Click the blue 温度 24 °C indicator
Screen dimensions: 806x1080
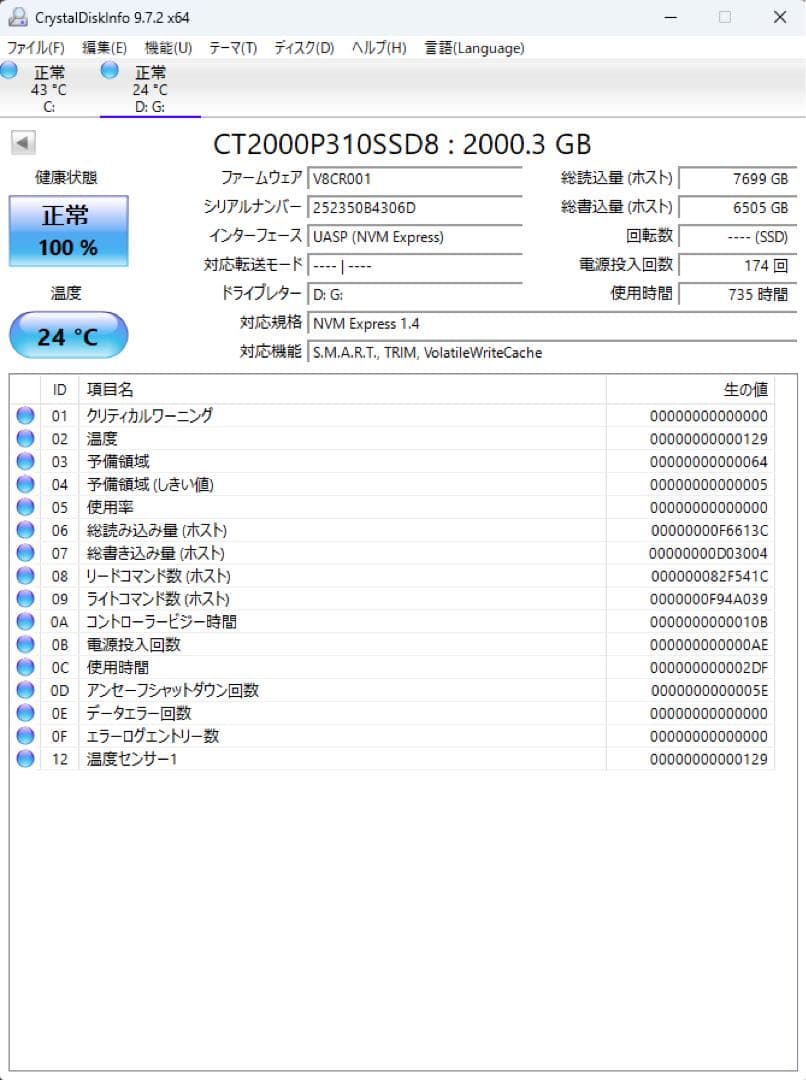pos(67,335)
